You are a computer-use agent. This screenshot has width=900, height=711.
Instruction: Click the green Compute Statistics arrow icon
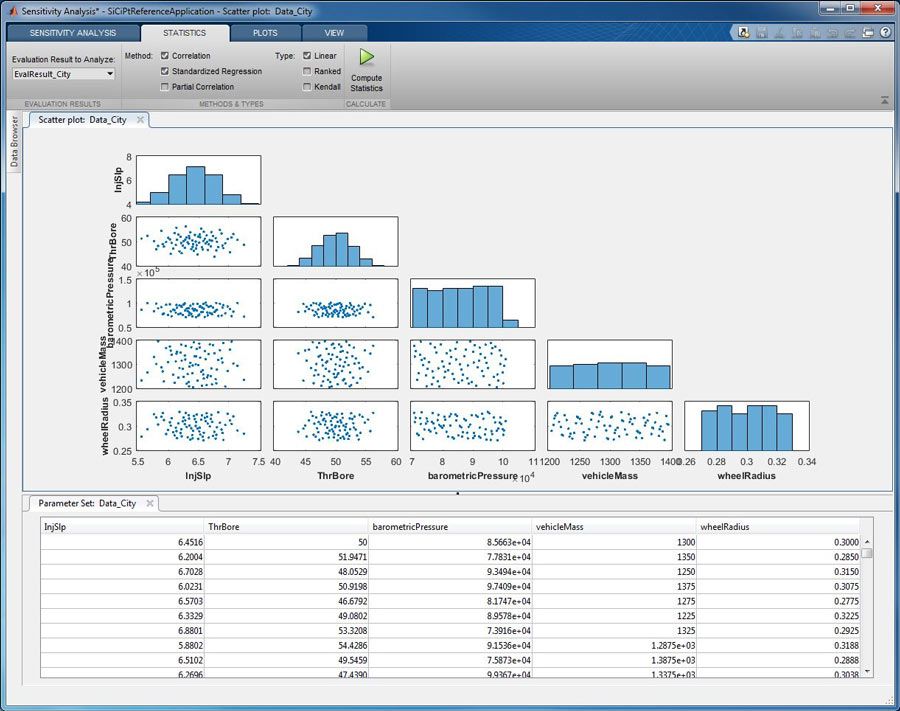coord(366,57)
